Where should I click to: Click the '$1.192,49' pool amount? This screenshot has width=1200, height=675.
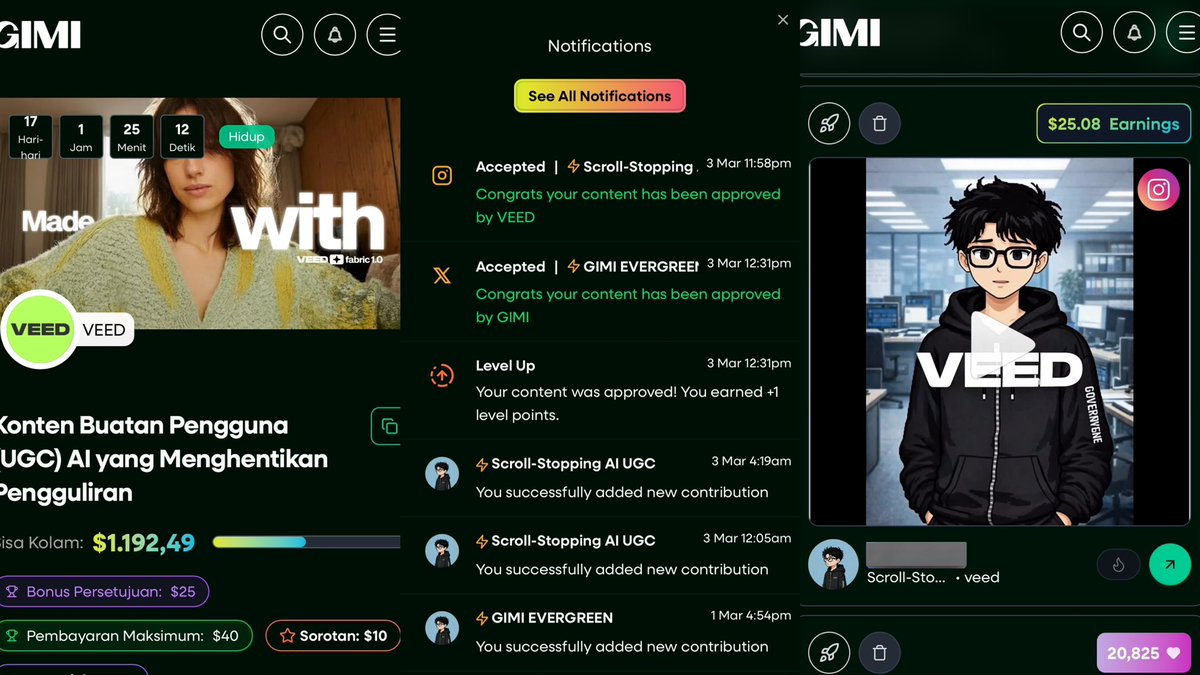pyautogui.click(x=144, y=542)
